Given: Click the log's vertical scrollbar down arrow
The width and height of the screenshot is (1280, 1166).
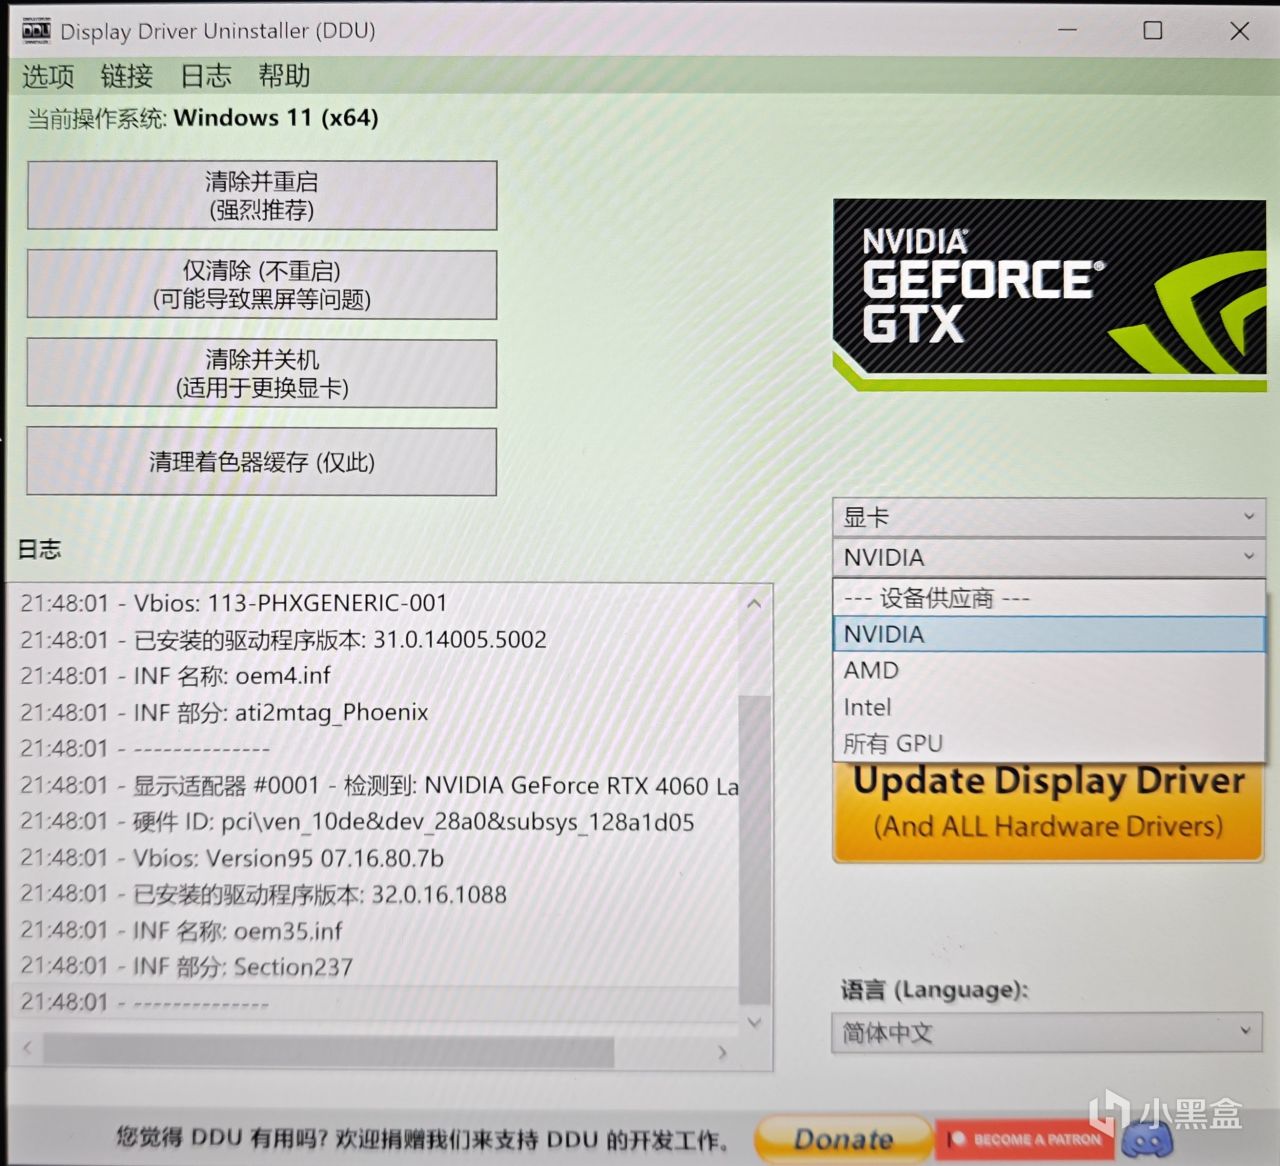Looking at the screenshot, I should pyautogui.click(x=755, y=1021).
